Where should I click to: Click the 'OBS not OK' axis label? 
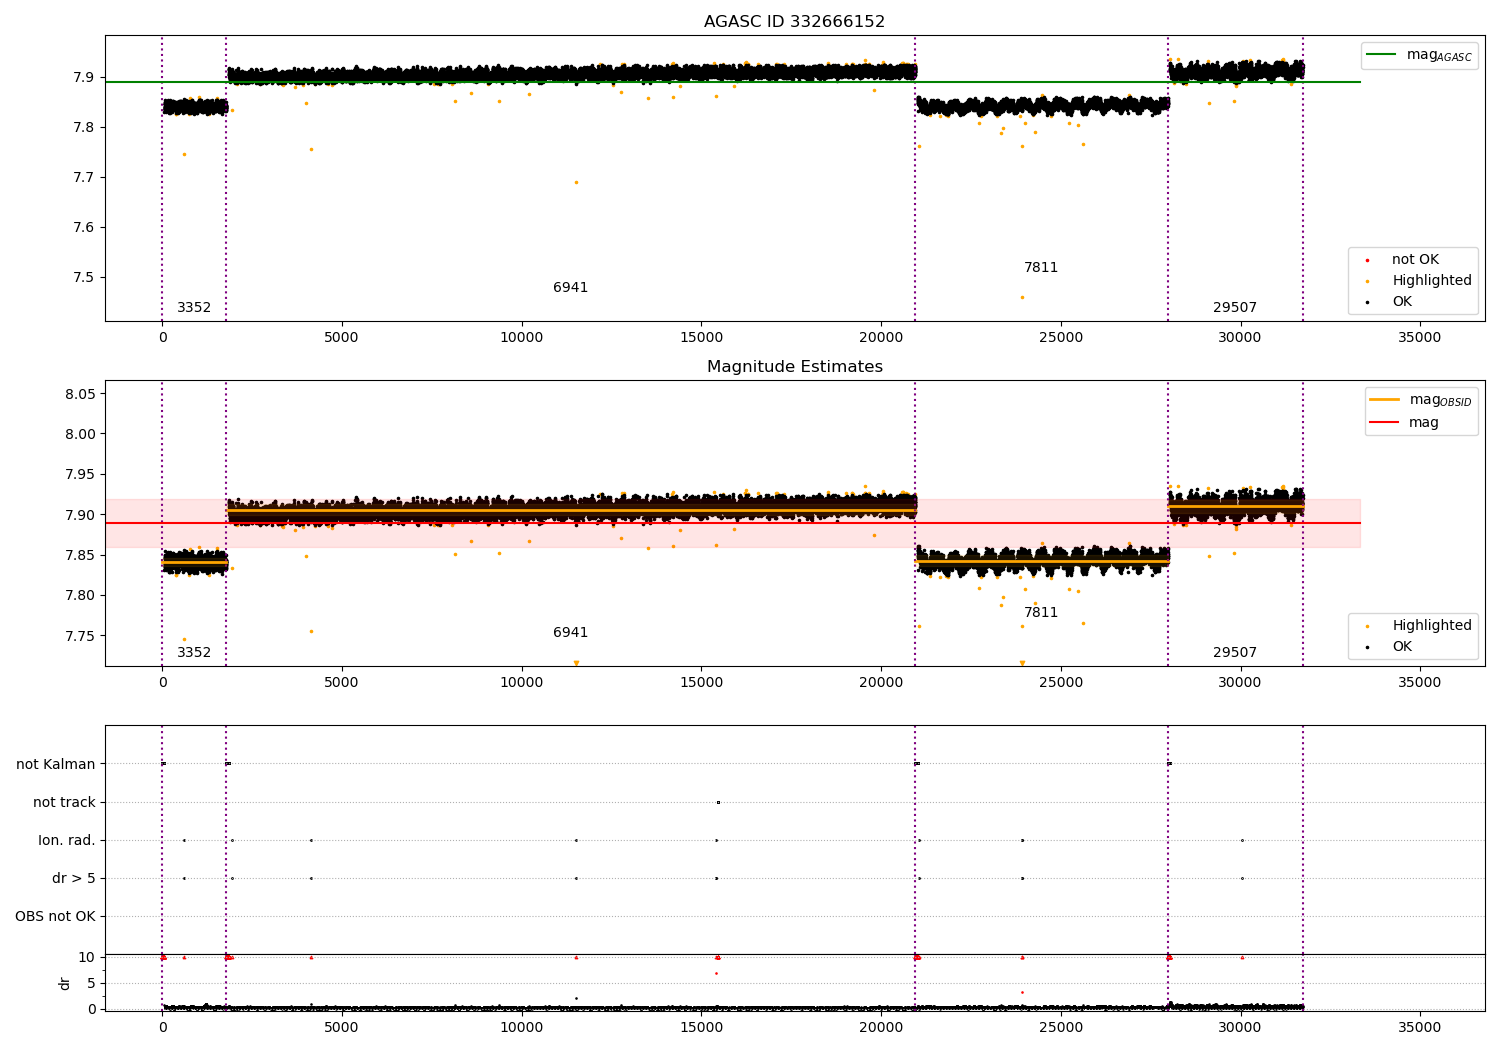tap(56, 917)
